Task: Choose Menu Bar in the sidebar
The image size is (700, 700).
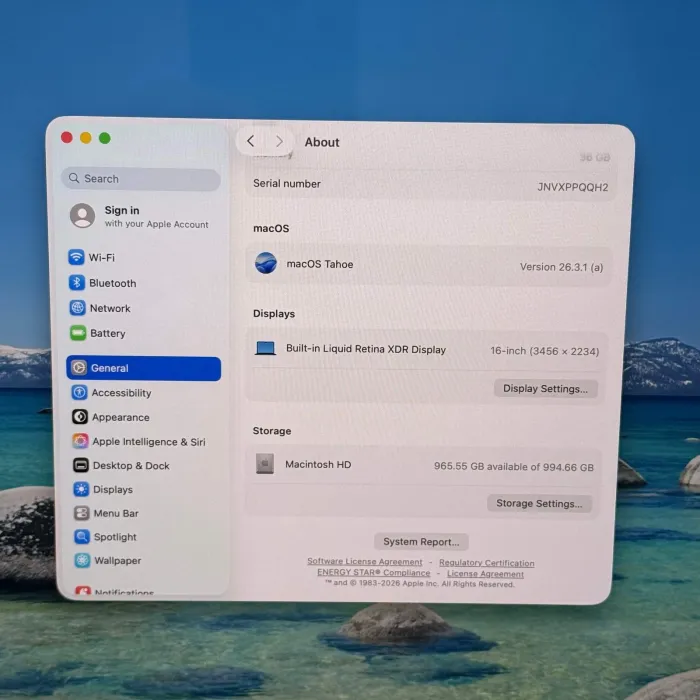Action: [116, 514]
